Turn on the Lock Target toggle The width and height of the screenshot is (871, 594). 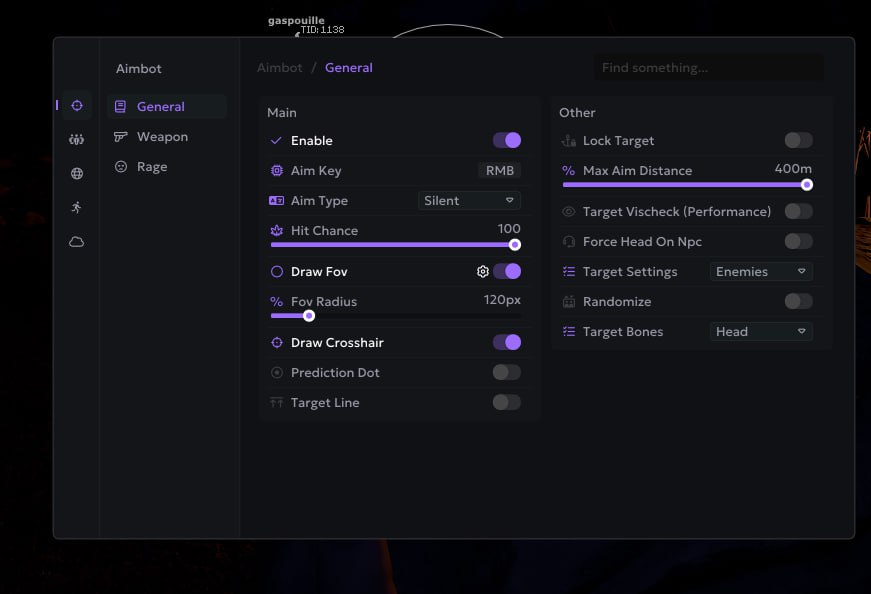(x=798, y=141)
